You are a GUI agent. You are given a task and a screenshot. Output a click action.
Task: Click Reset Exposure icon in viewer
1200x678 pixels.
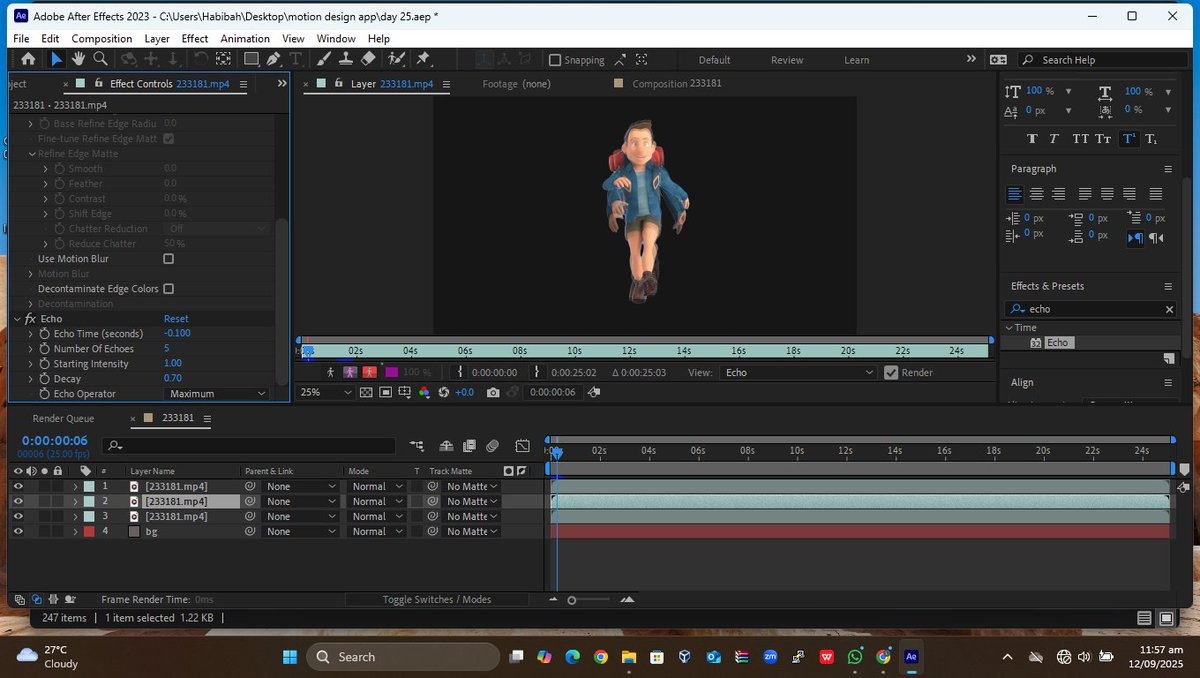pyautogui.click(x=444, y=393)
